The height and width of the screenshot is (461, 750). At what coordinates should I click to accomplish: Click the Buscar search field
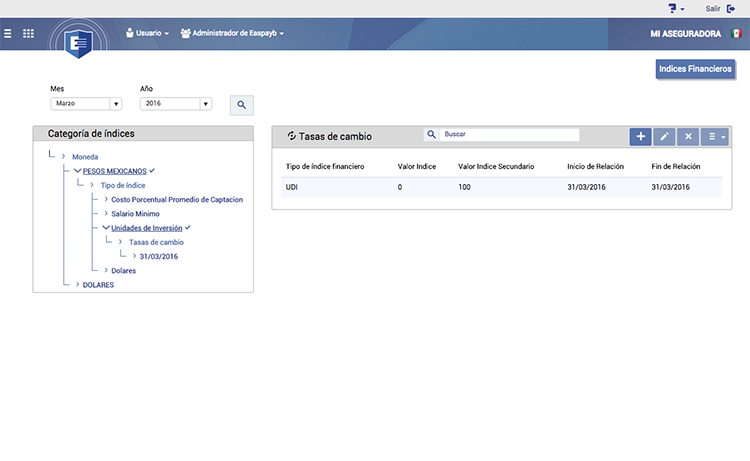tap(509, 134)
